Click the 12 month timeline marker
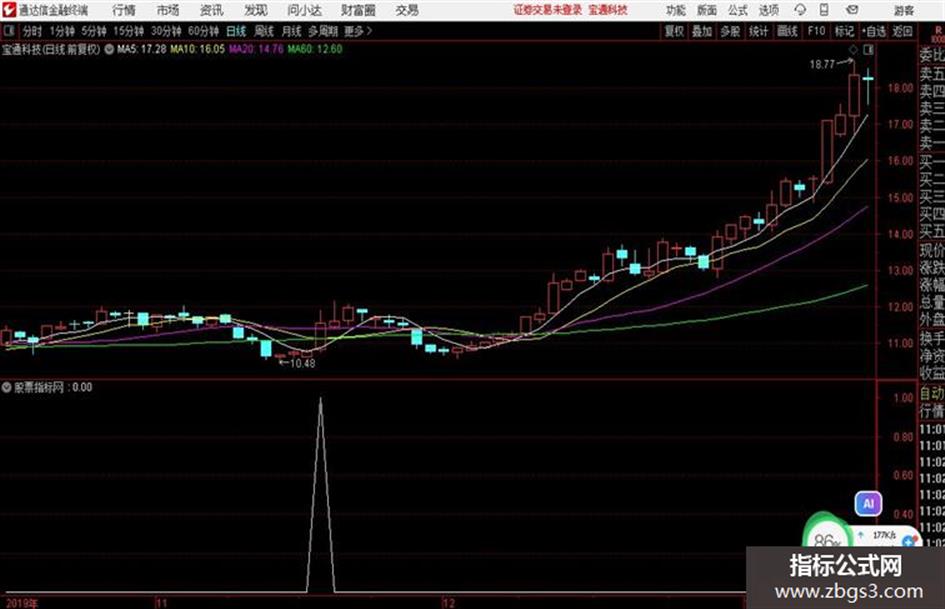This screenshot has width=945, height=609. coord(448,603)
